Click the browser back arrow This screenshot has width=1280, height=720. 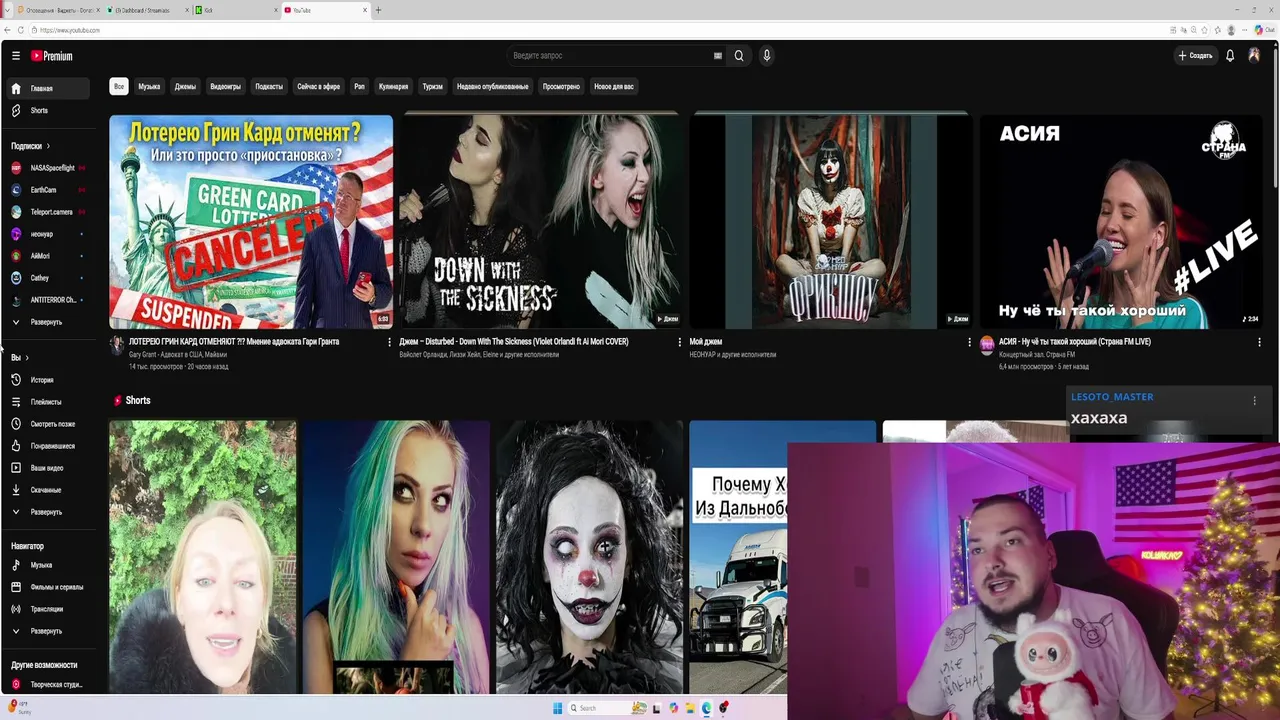pos(8,30)
